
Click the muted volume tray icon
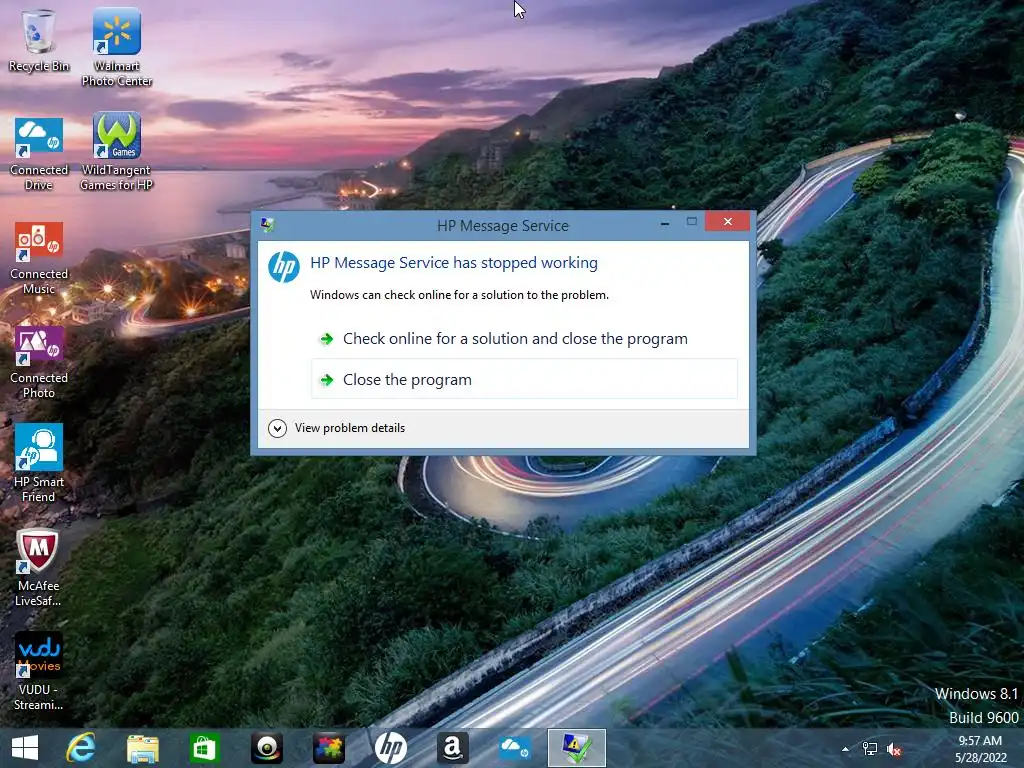(894, 749)
